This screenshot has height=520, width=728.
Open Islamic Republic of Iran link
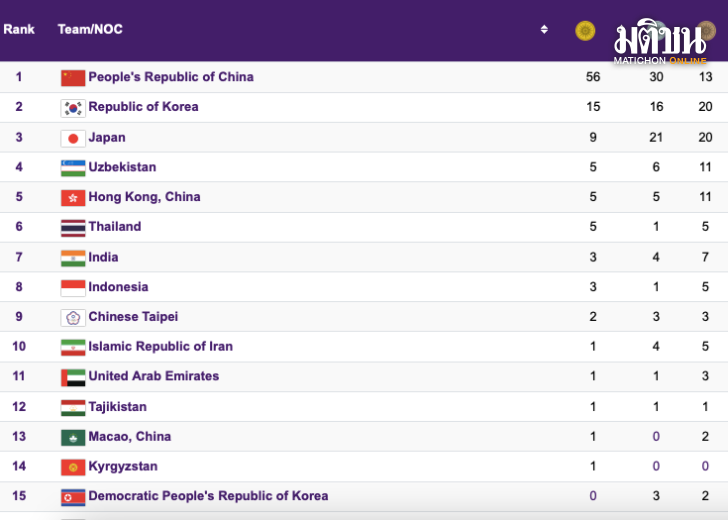[x=161, y=346]
